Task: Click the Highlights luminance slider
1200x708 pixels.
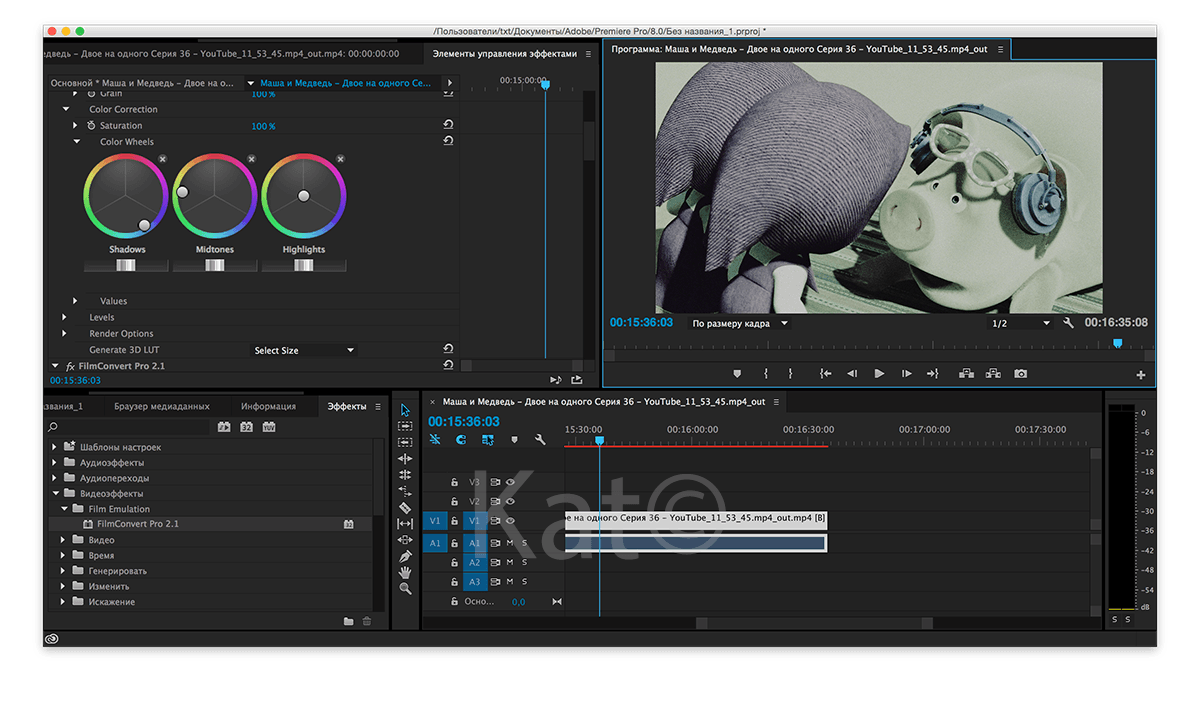Action: pyautogui.click(x=304, y=265)
